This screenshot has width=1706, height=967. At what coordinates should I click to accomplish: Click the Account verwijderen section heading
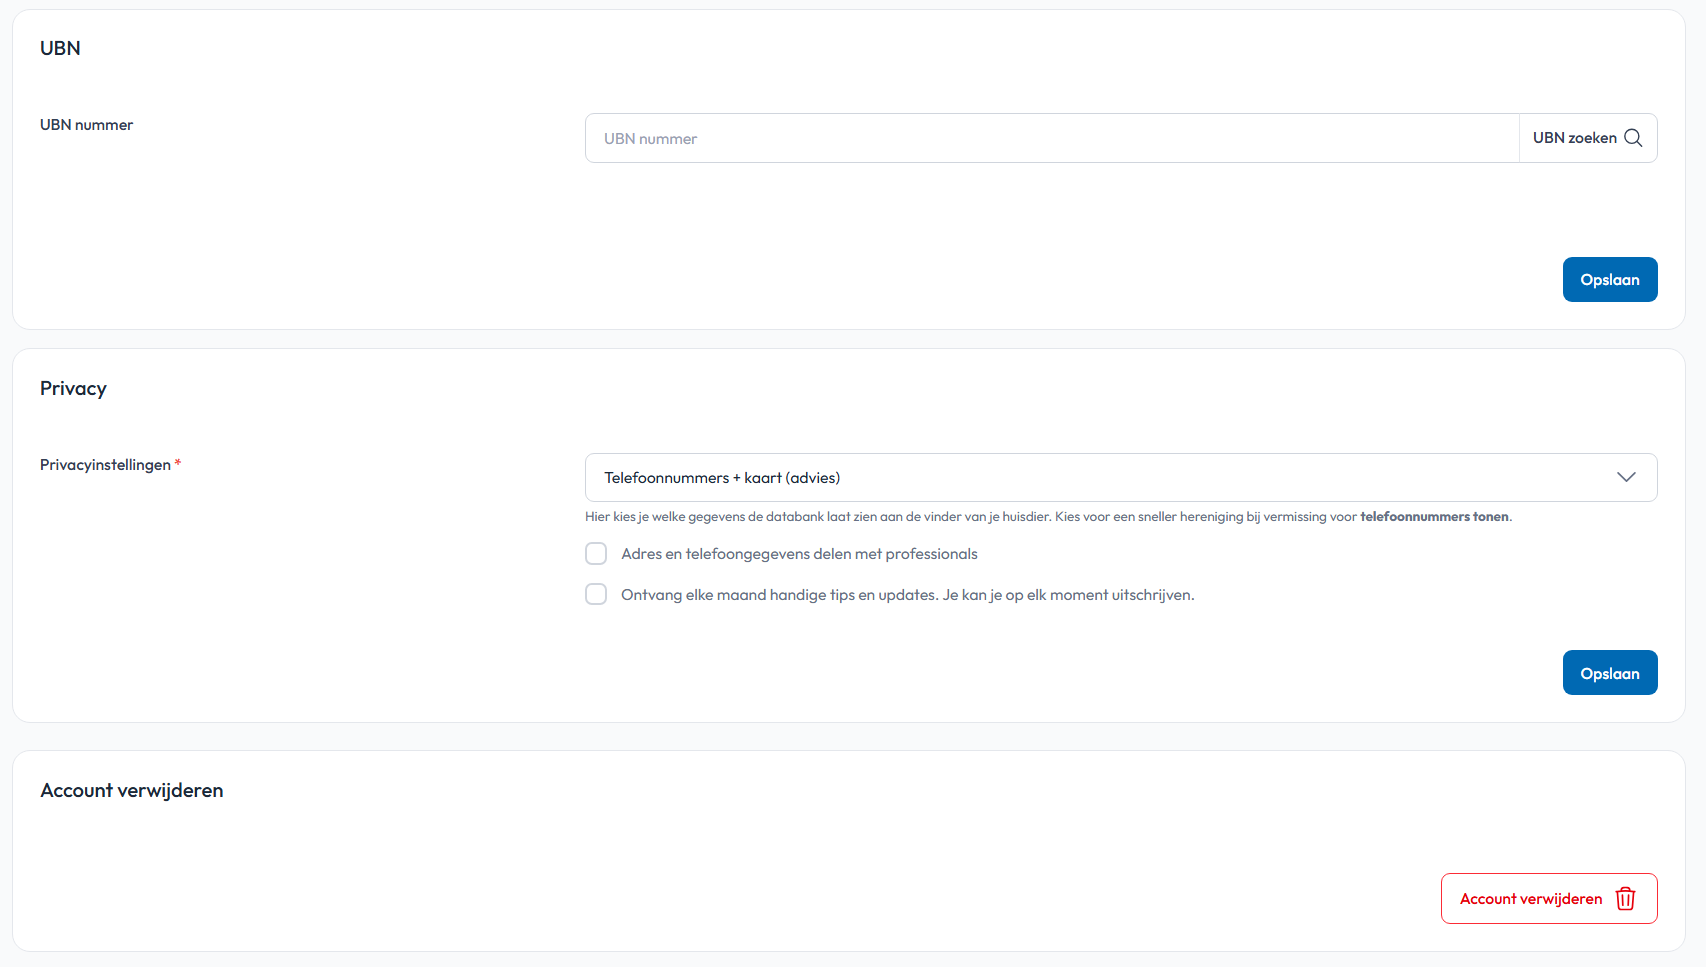(132, 791)
